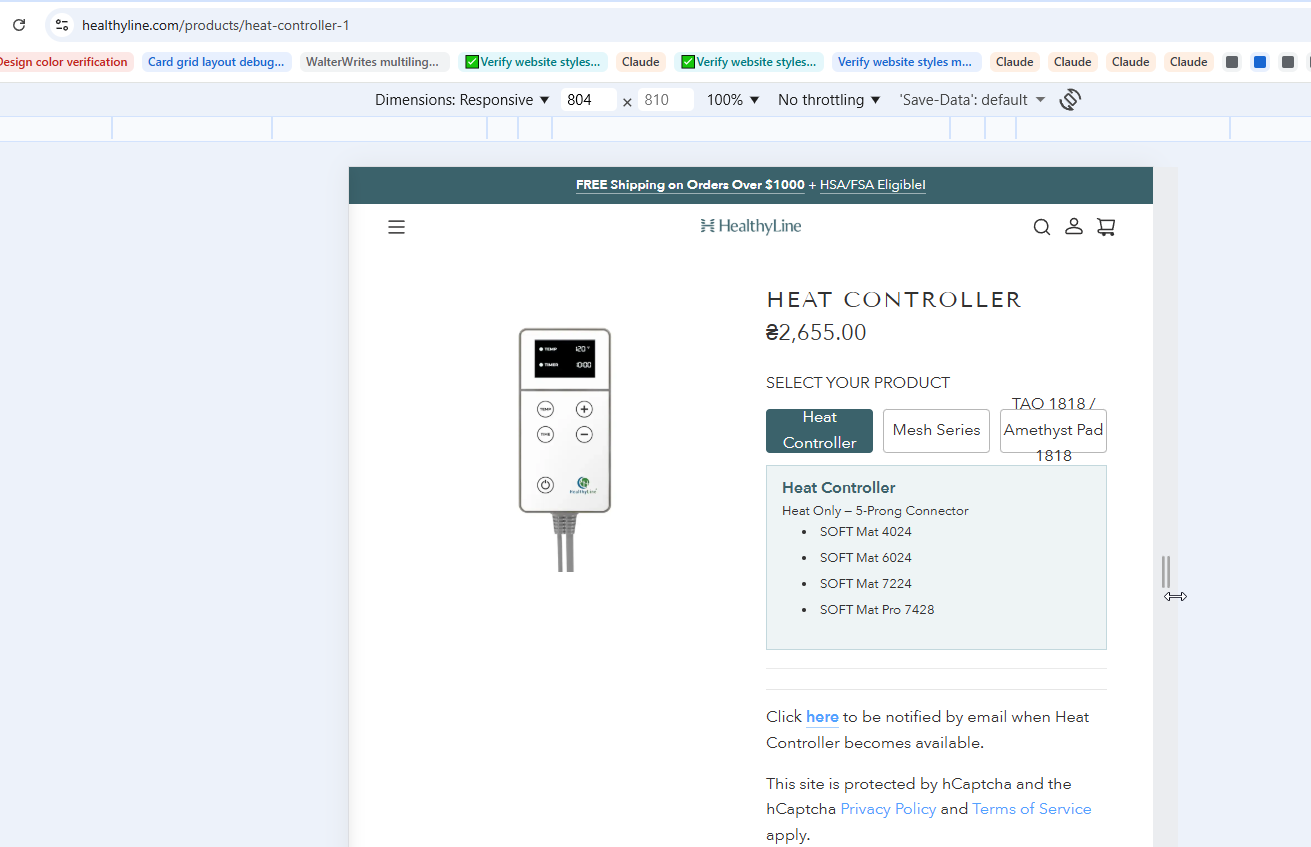Image resolution: width=1311 pixels, height=847 pixels.
Task: Click the SELECT YOUR PRODUCT label
Action: coord(858,383)
